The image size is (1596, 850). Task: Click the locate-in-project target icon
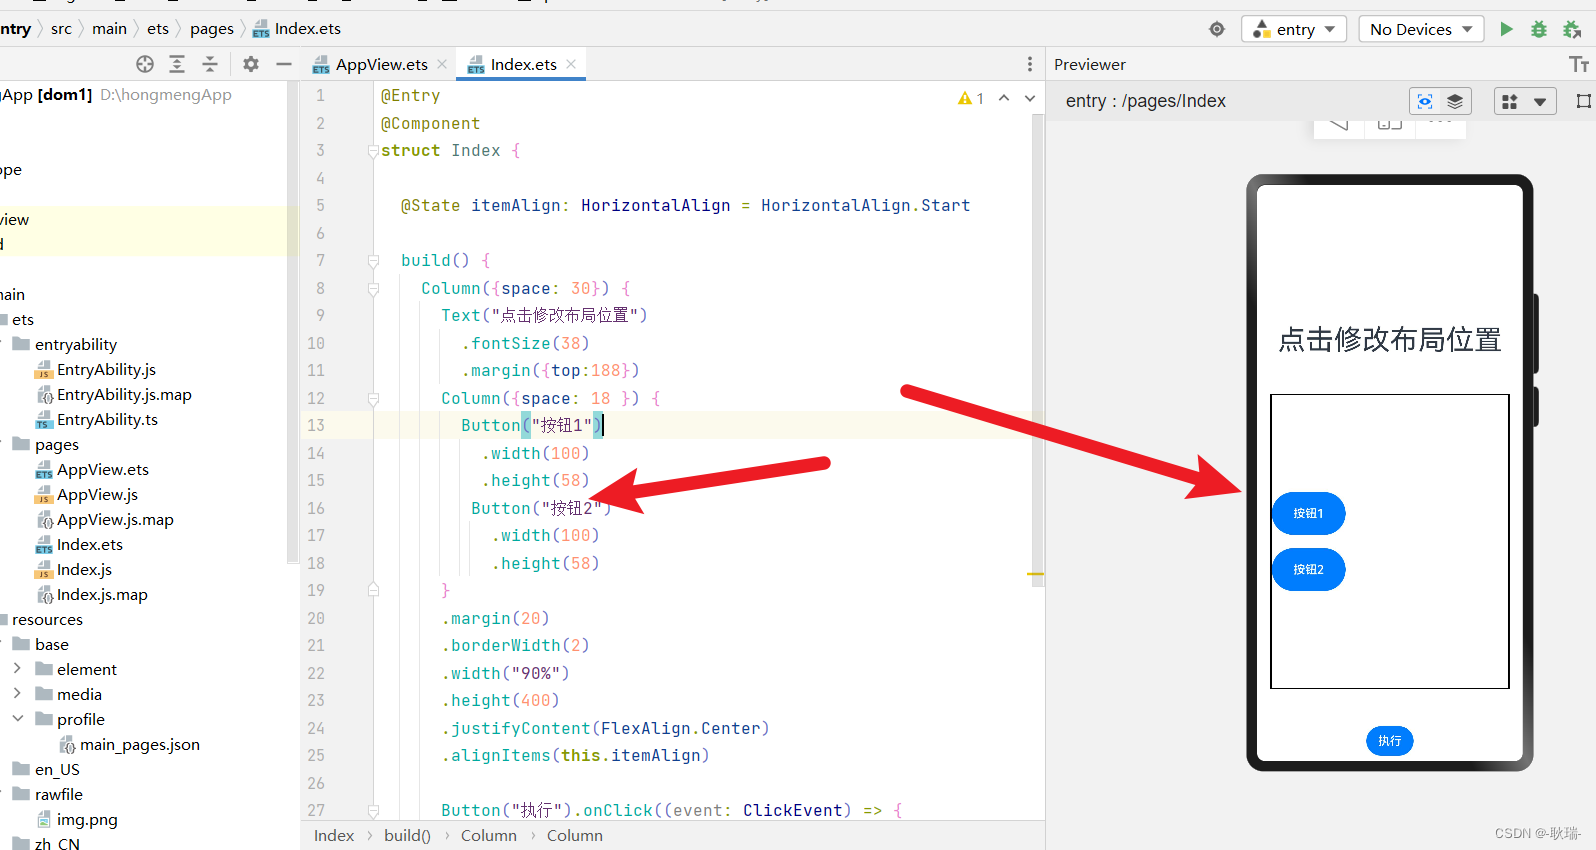pos(145,64)
